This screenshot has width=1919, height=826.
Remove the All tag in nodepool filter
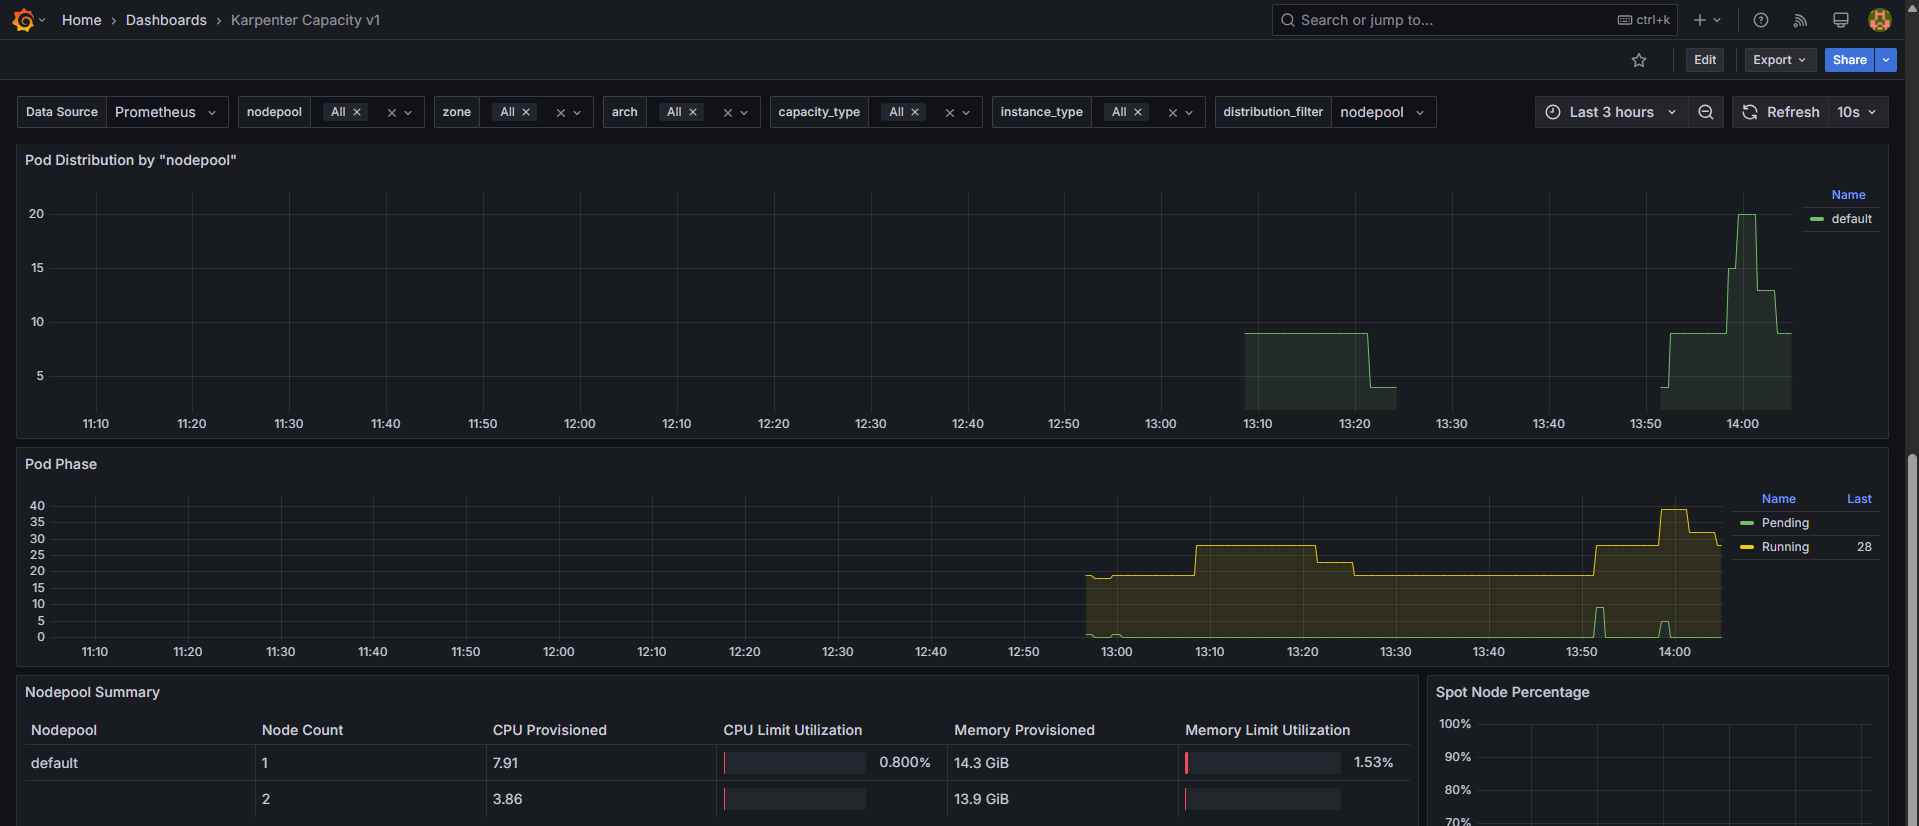pyautogui.click(x=357, y=112)
